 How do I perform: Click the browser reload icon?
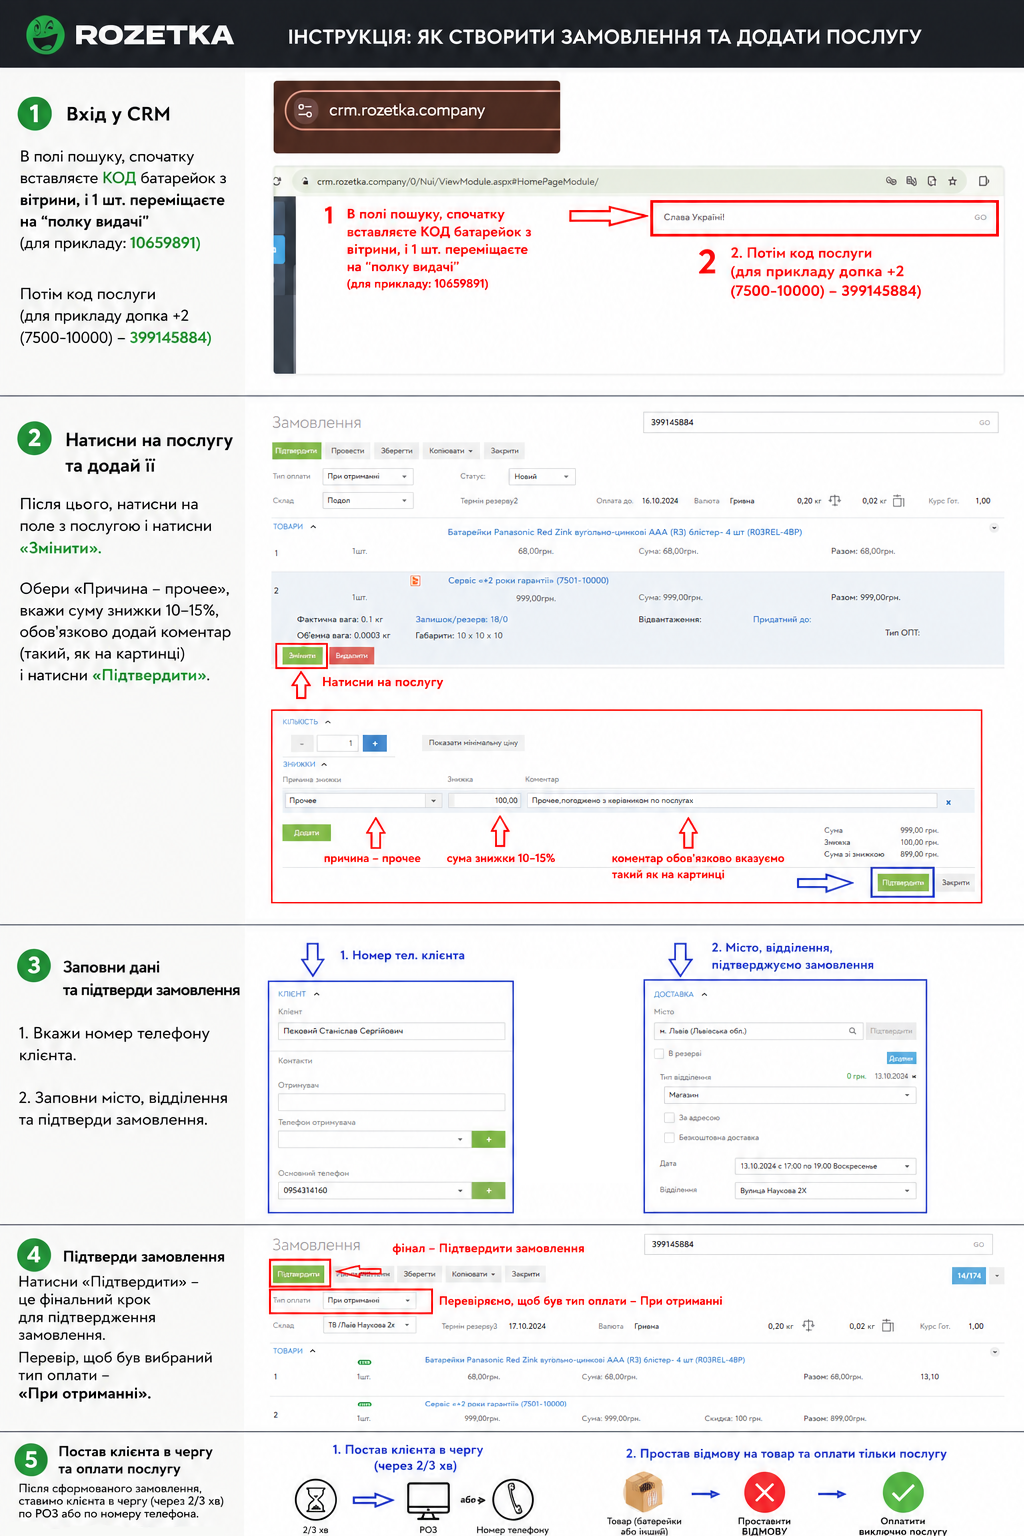pos(277,181)
